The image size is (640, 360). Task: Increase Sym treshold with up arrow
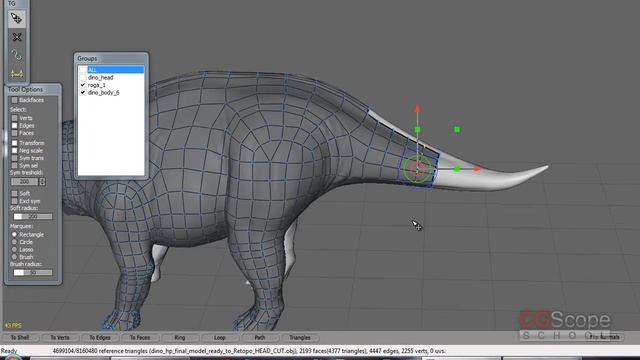[42, 180]
